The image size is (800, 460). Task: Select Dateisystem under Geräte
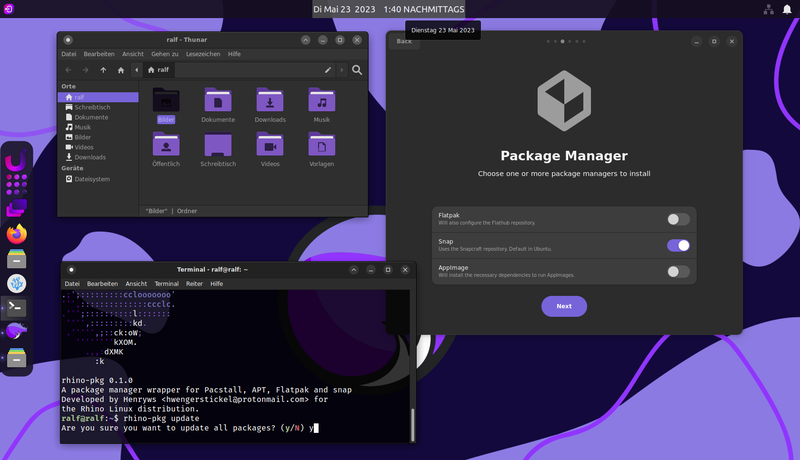pos(98,179)
